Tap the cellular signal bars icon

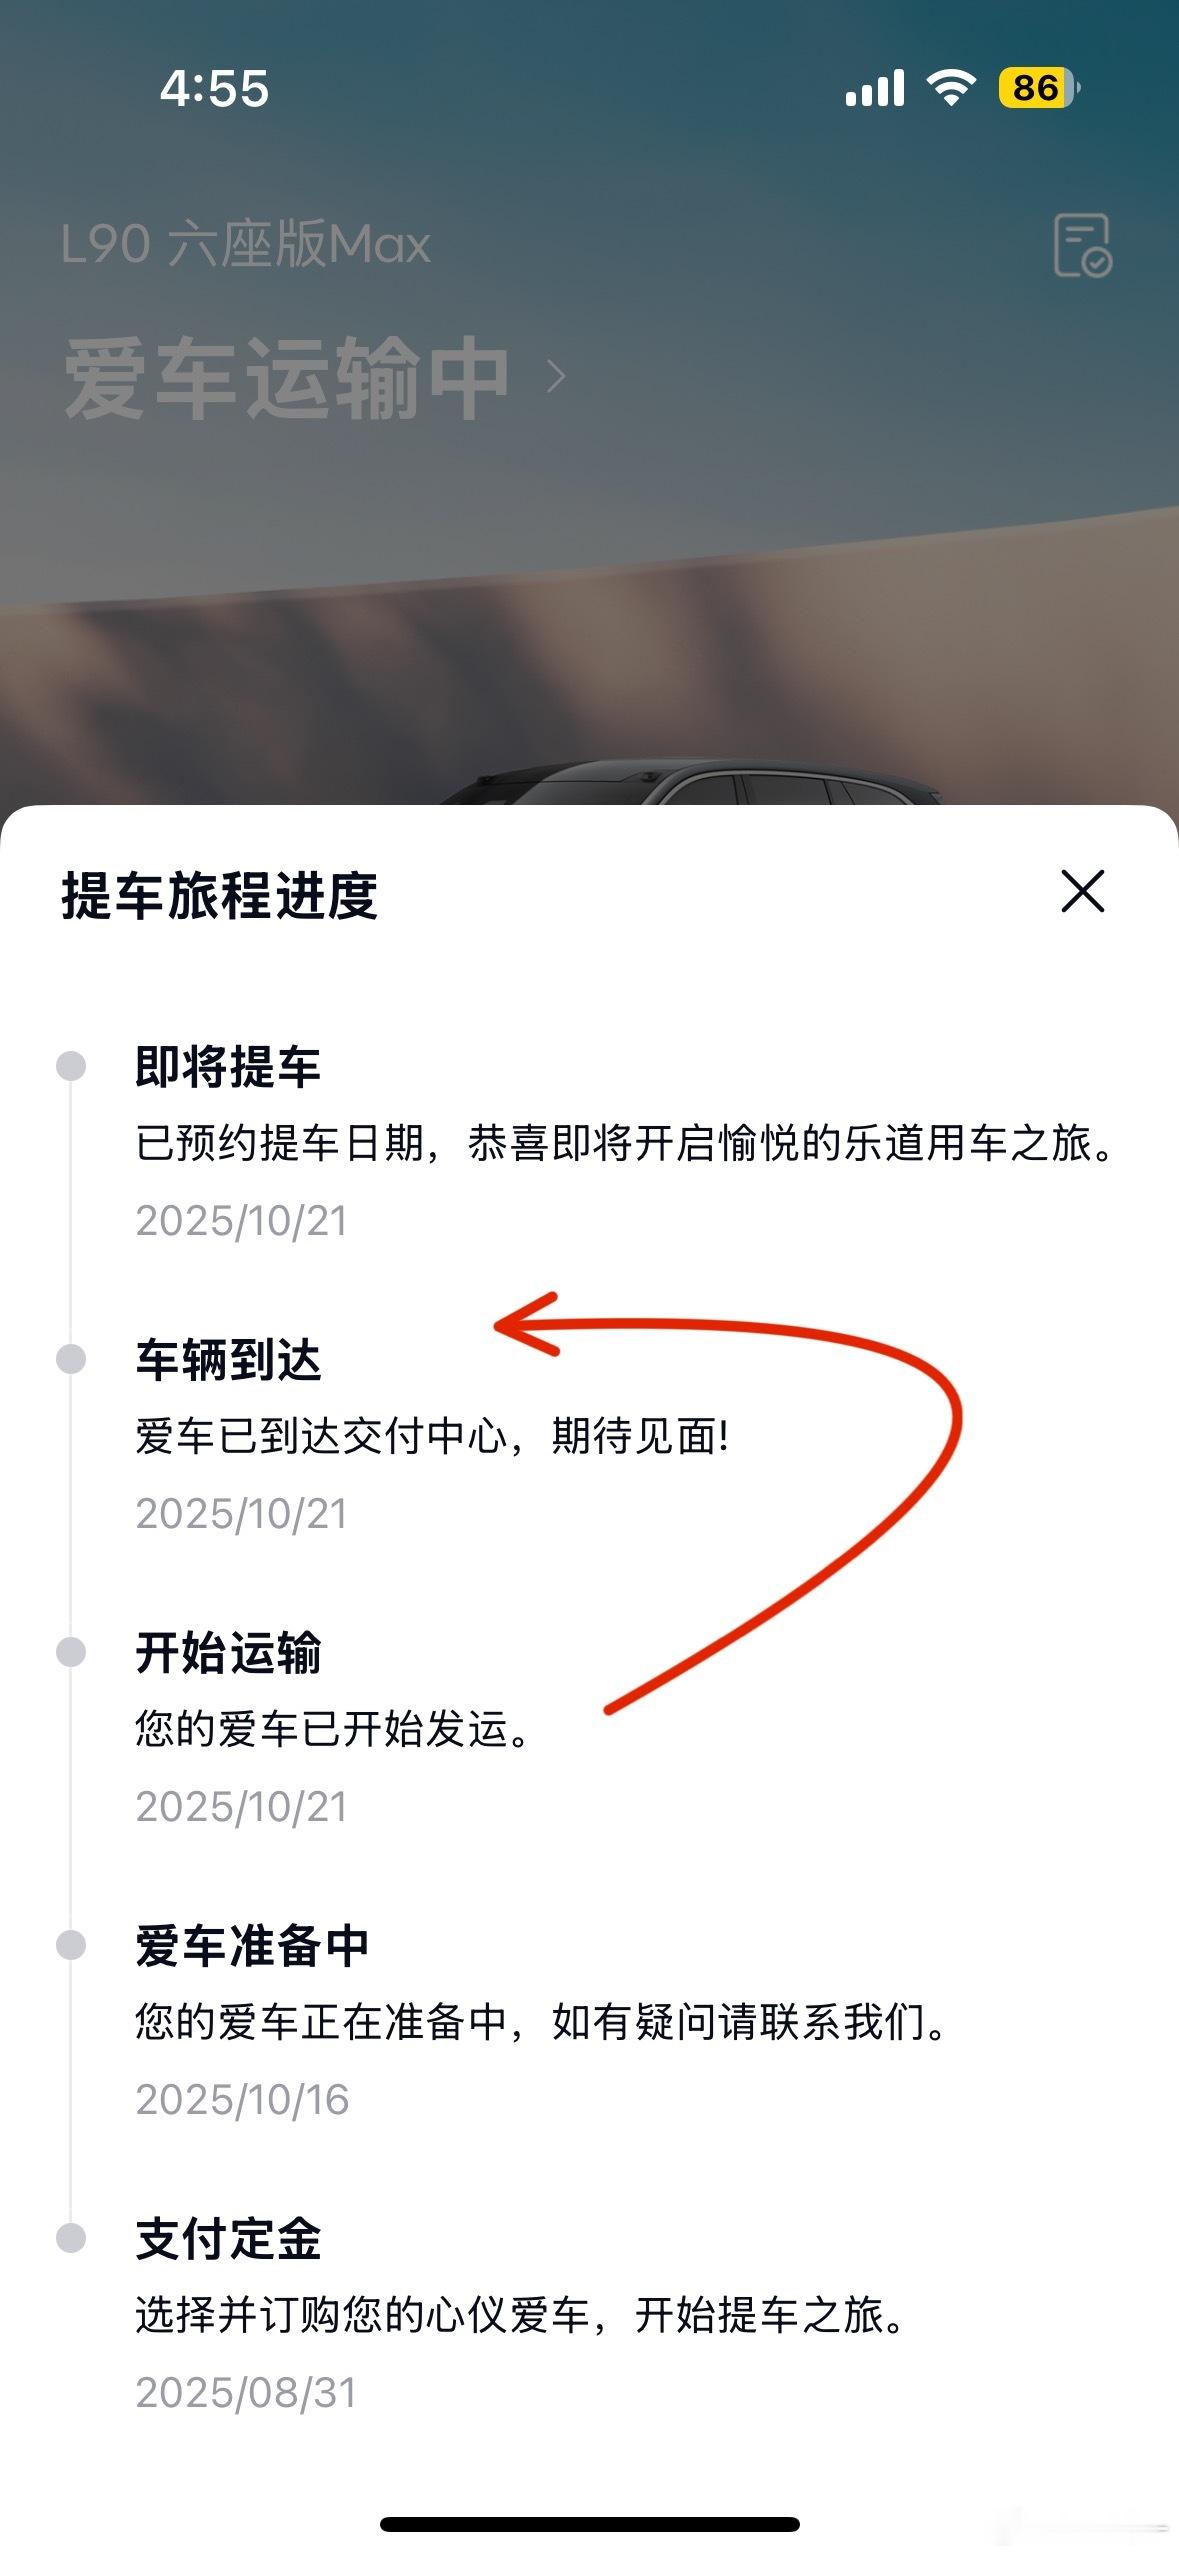[875, 88]
